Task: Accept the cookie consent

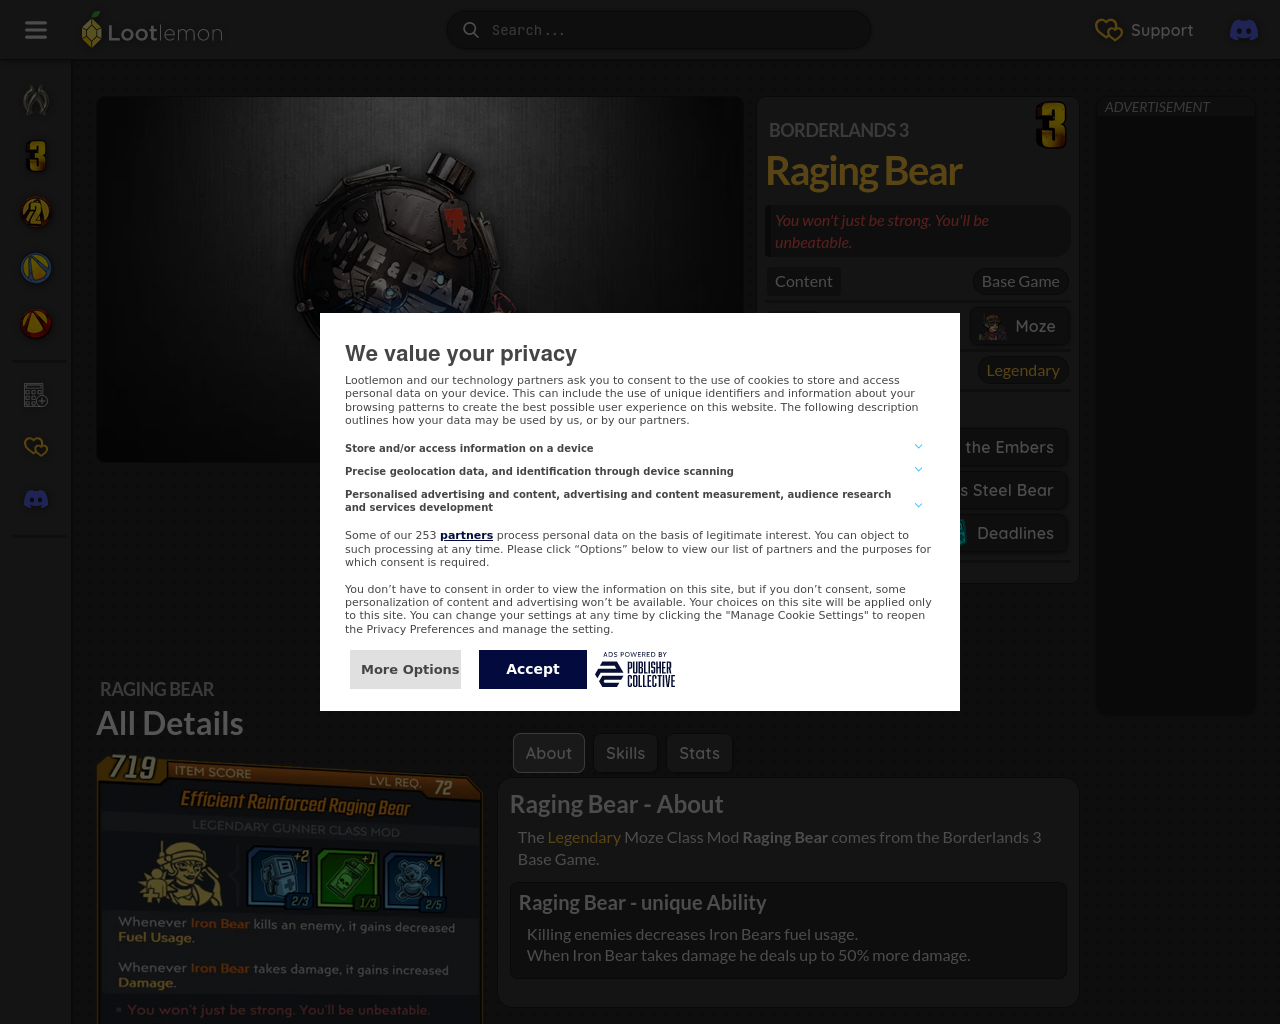Action: (x=533, y=669)
